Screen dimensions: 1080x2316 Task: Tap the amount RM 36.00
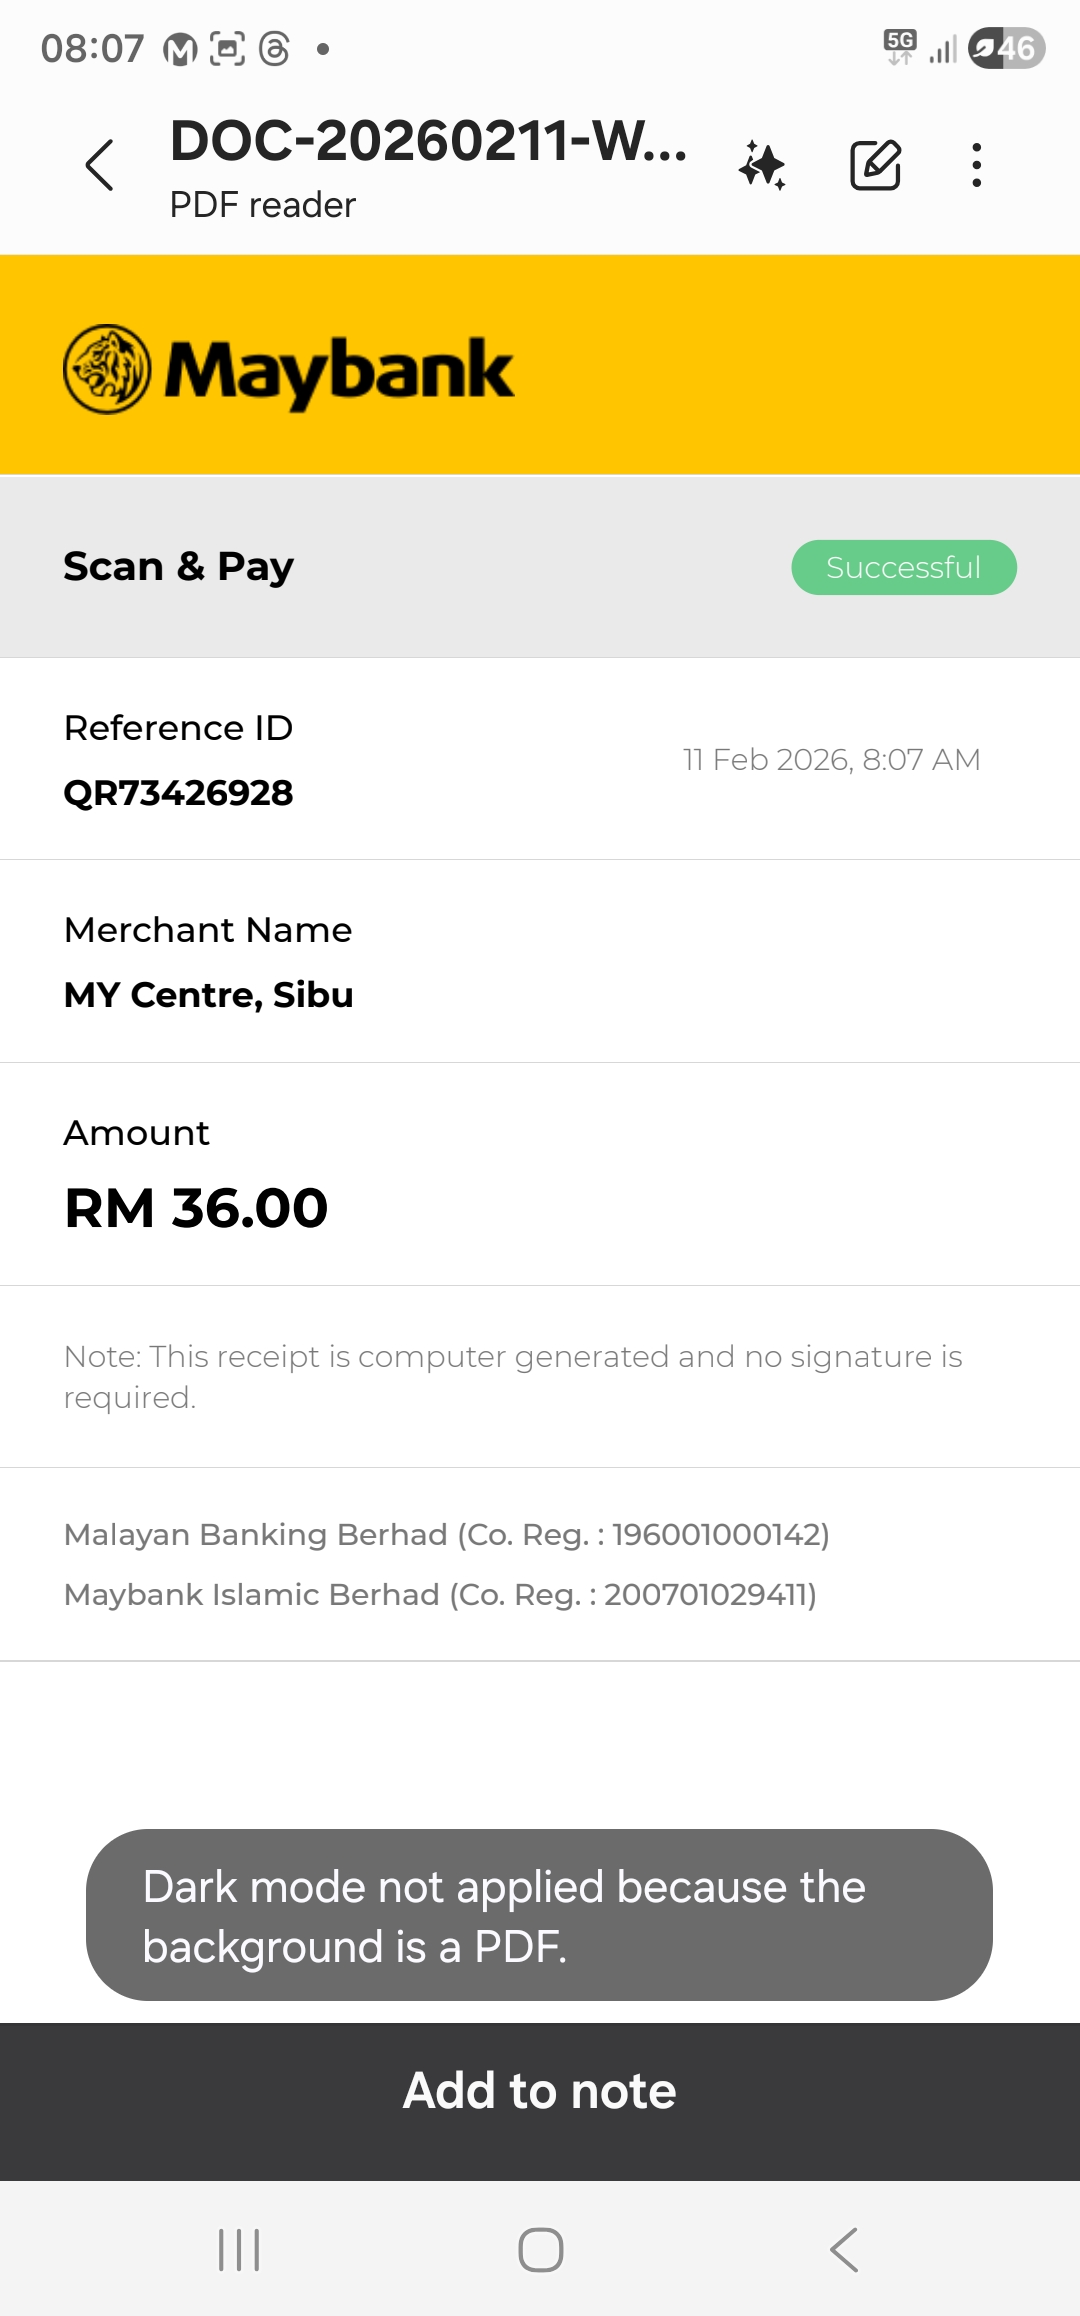tap(196, 1208)
